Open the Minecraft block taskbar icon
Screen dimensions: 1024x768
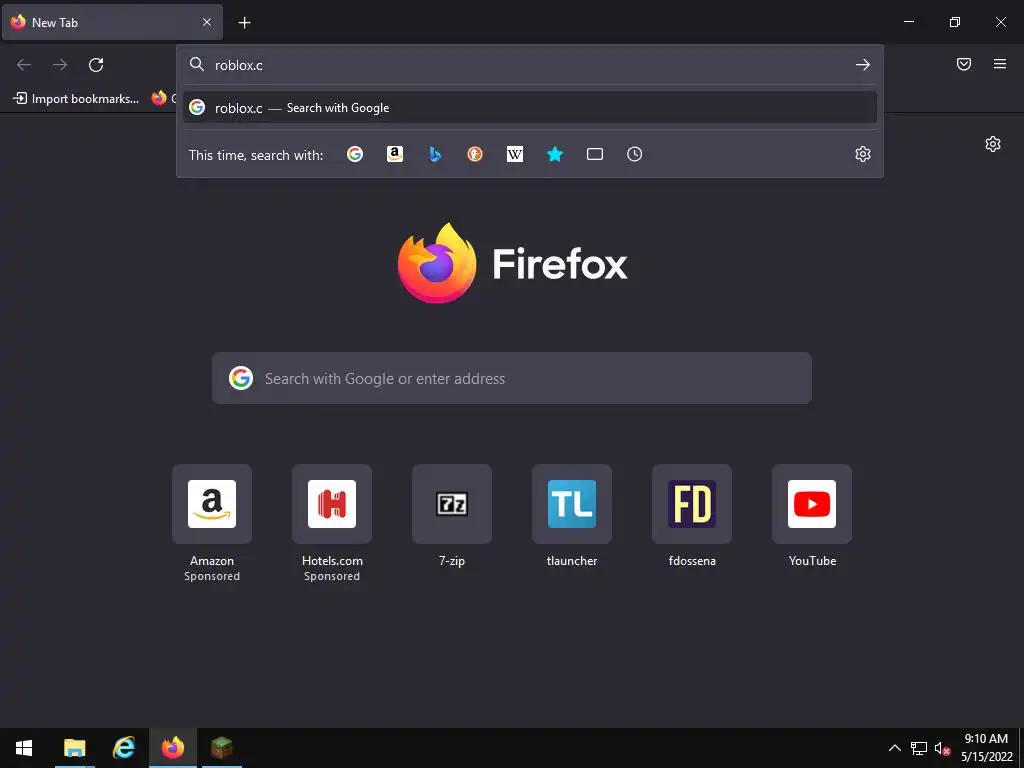pyautogui.click(x=222, y=748)
